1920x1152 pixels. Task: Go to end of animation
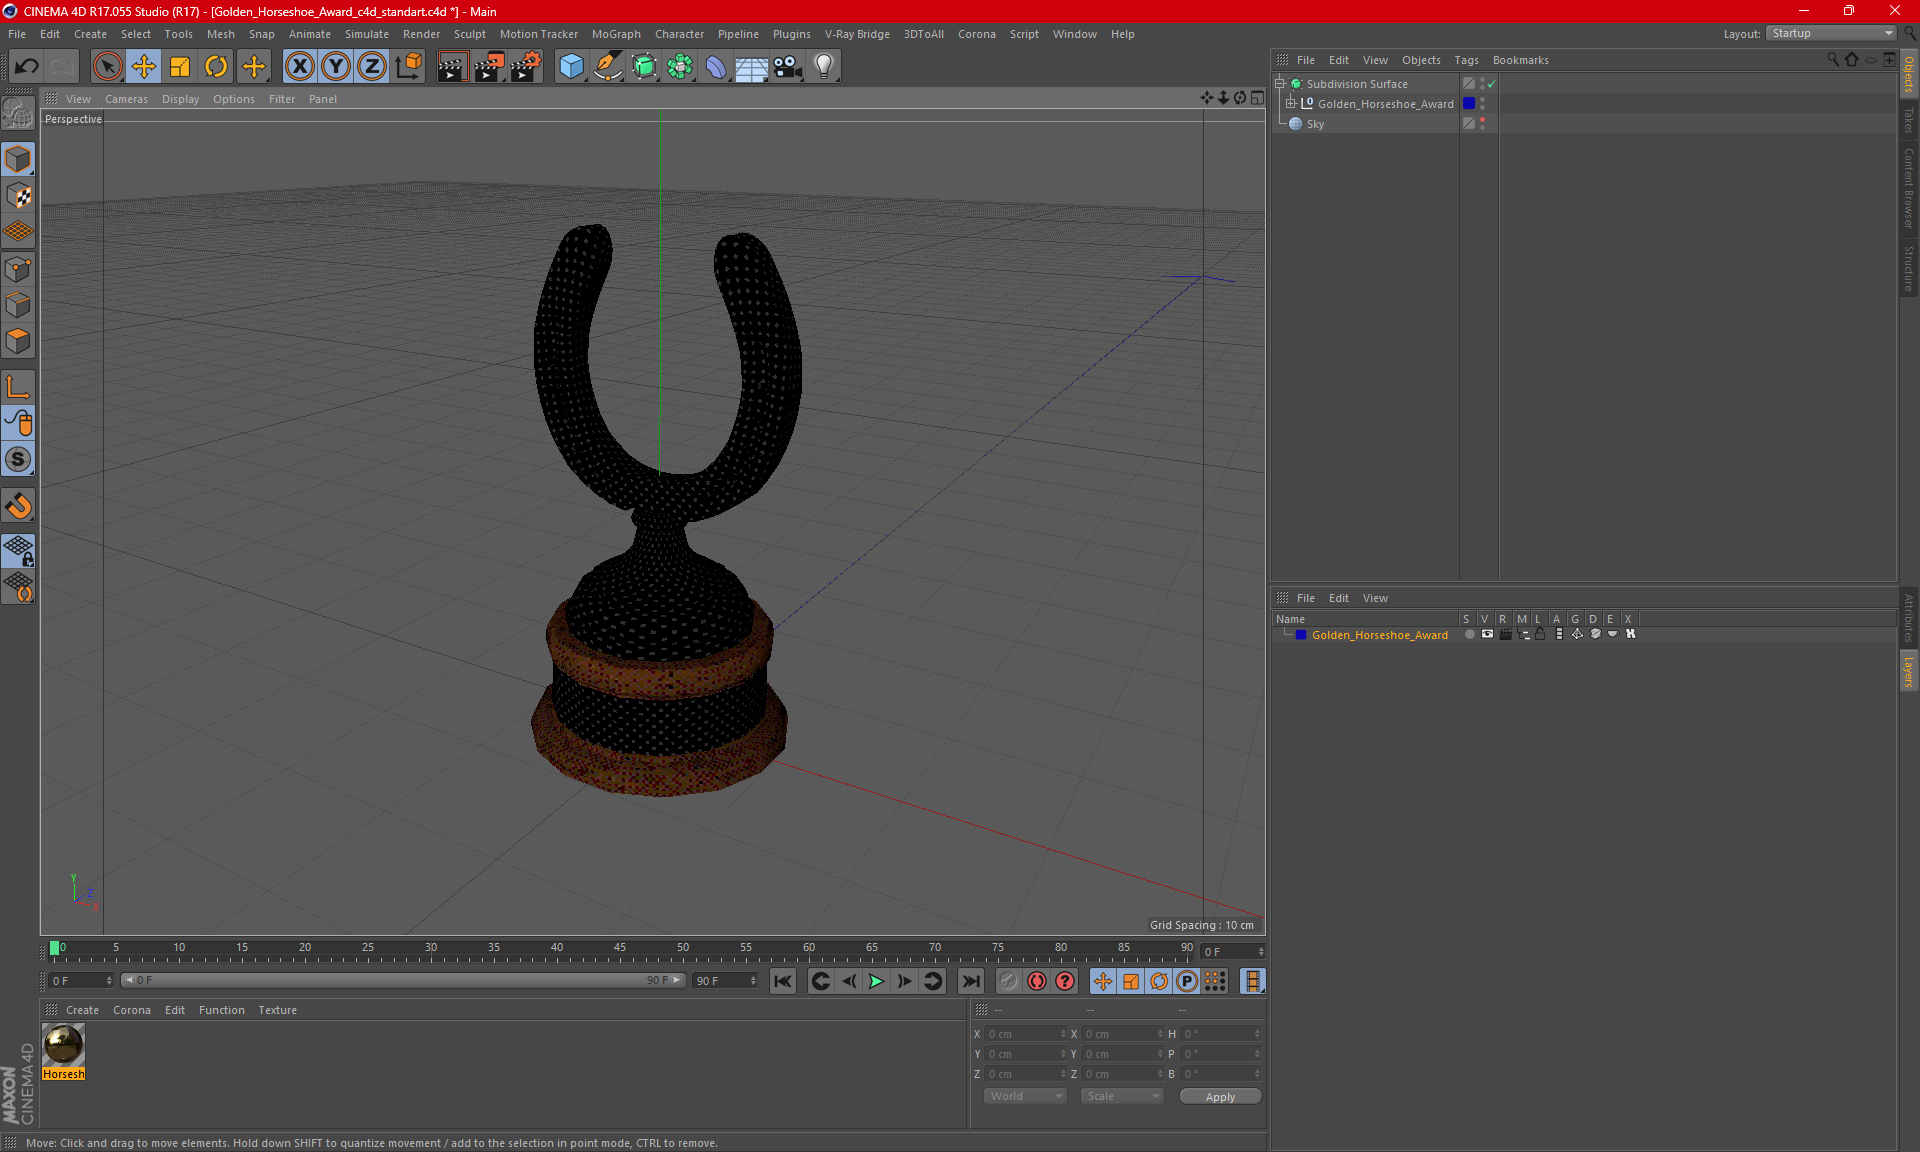tap(970, 981)
